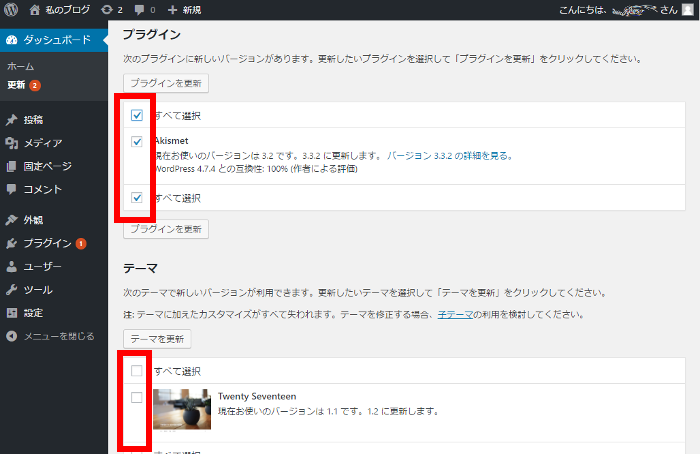The image size is (700, 454).
Task: Click 新規 in the admin bar
Action: click(192, 9)
